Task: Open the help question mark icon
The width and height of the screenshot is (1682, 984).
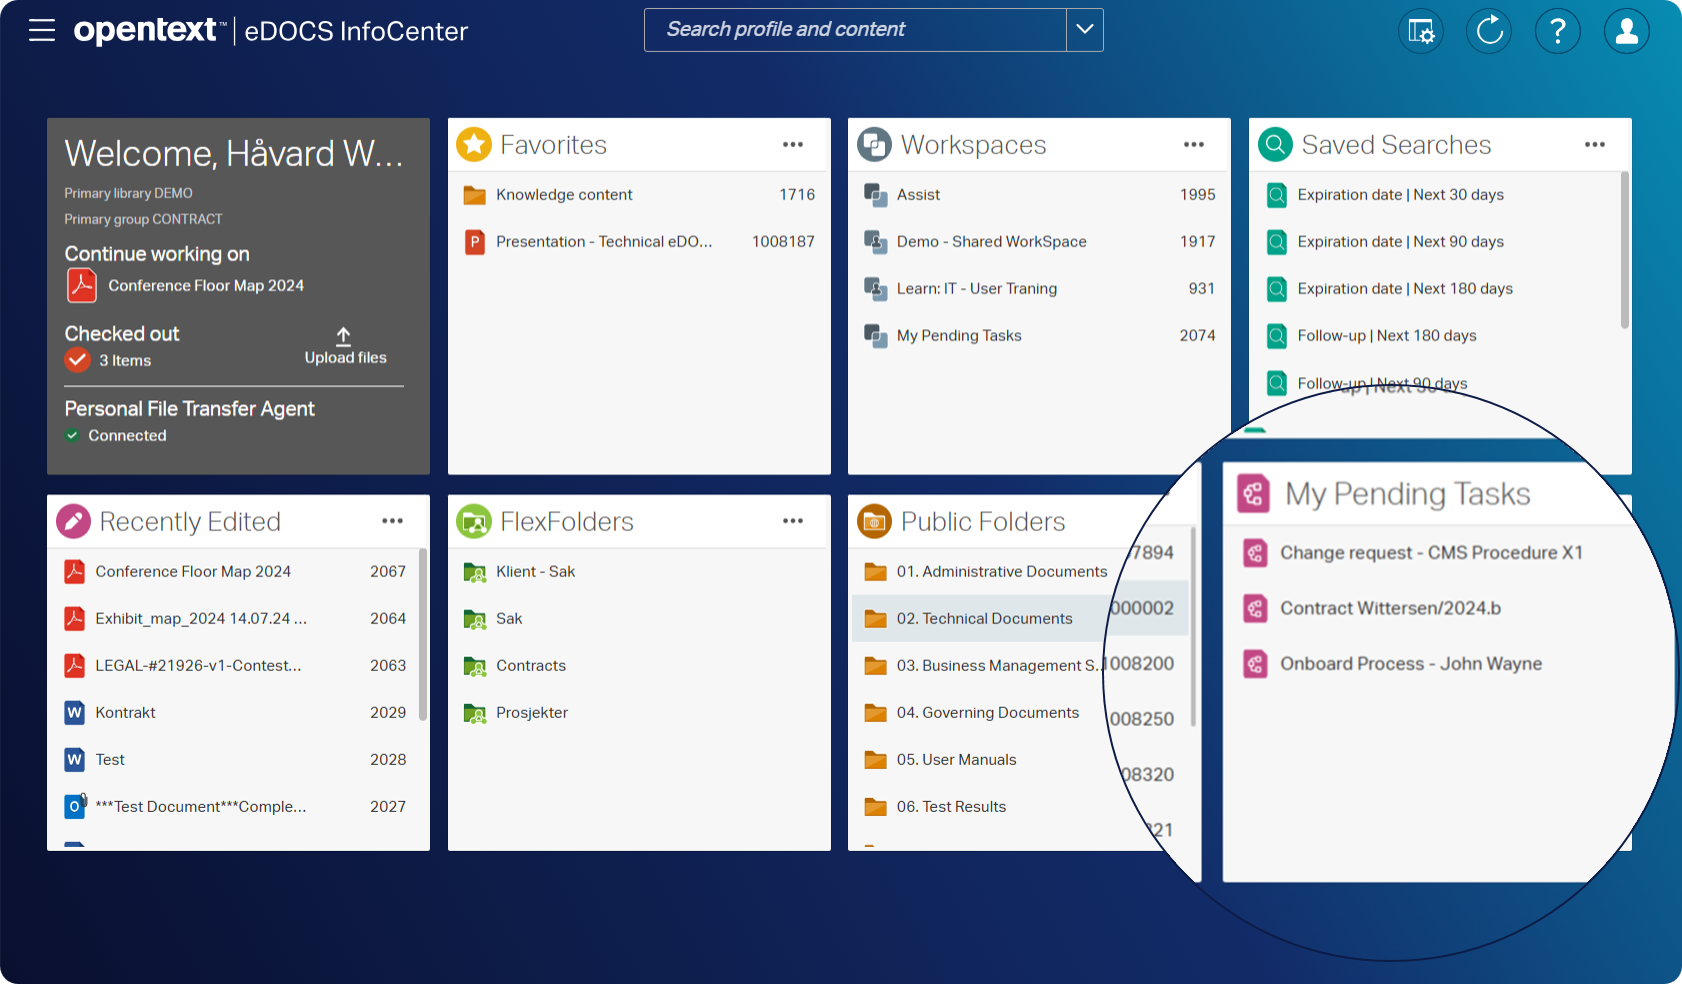Action: click(x=1558, y=31)
